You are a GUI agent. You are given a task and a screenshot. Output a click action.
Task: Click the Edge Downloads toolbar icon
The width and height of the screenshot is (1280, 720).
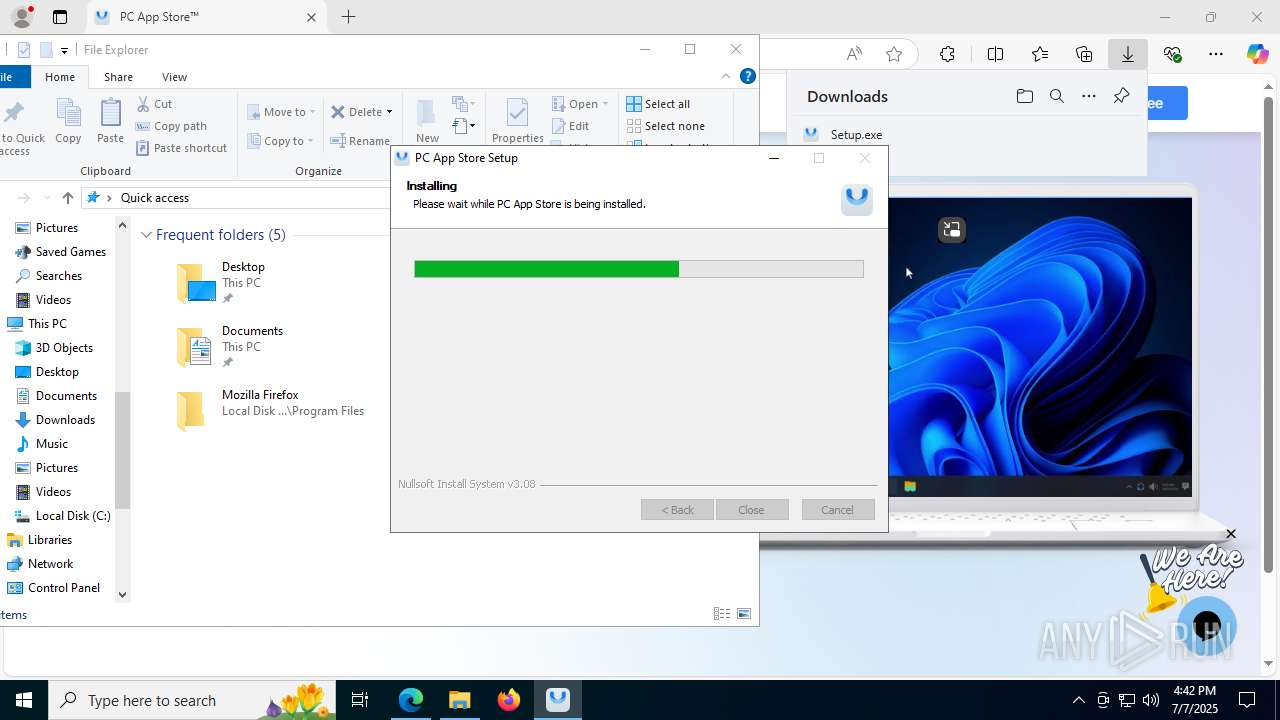pos(1128,54)
